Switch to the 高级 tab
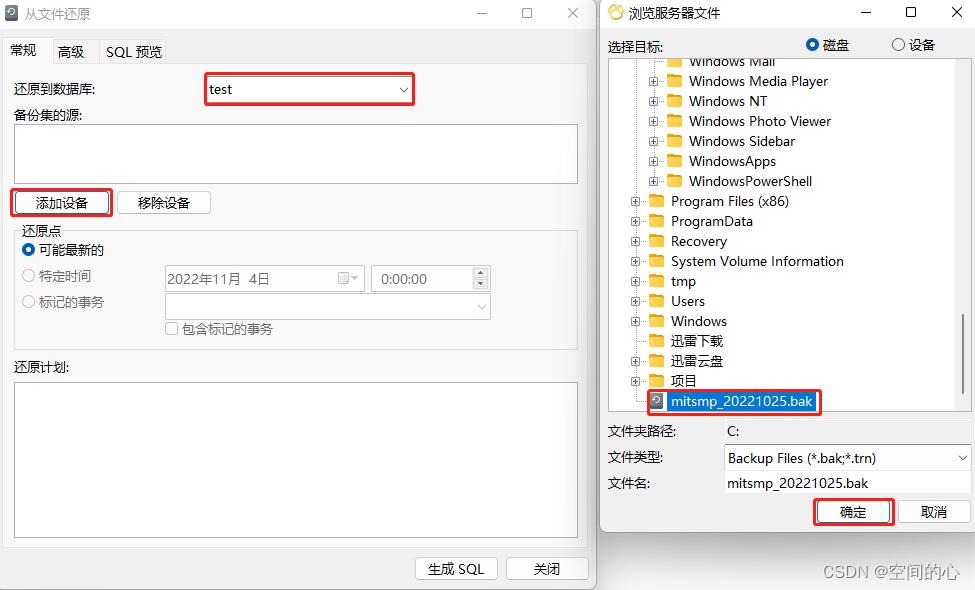 coord(71,52)
